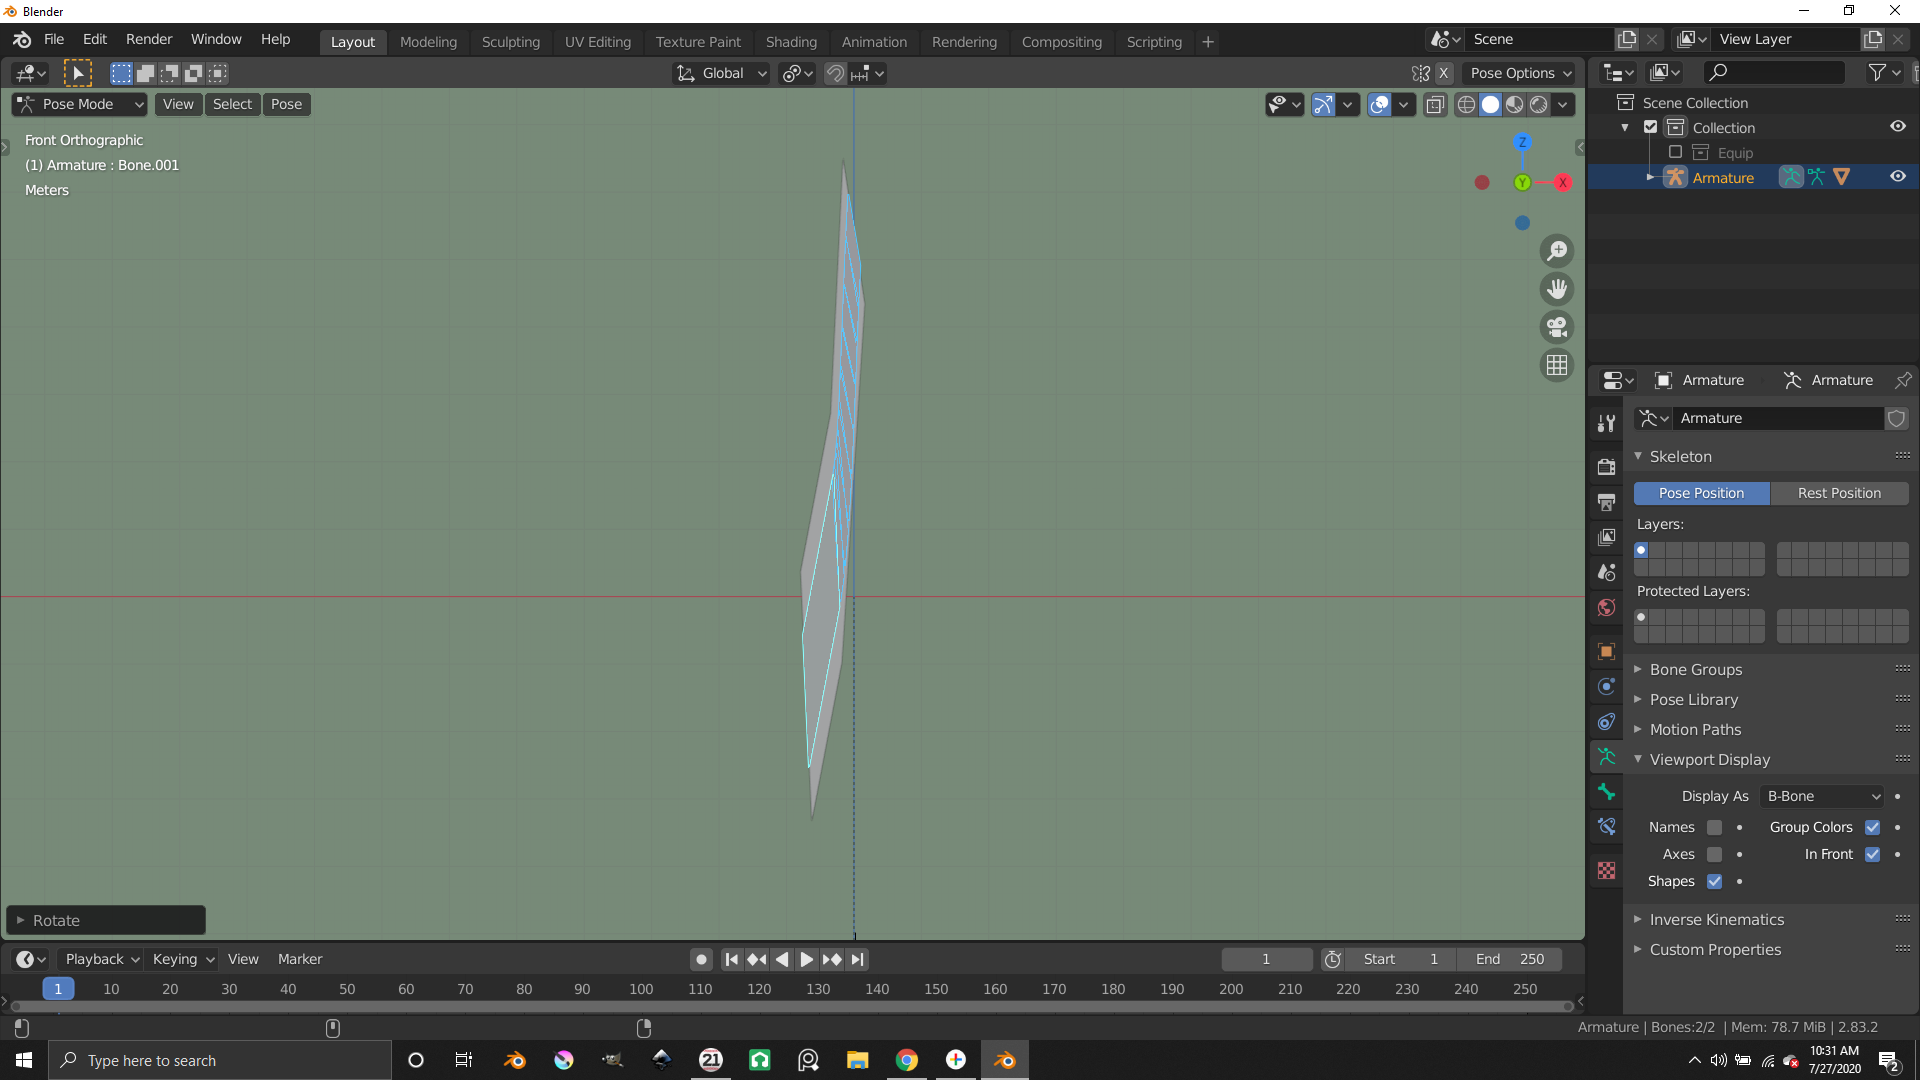Click jump to start frame button
1920x1080 pixels.
tap(731, 959)
